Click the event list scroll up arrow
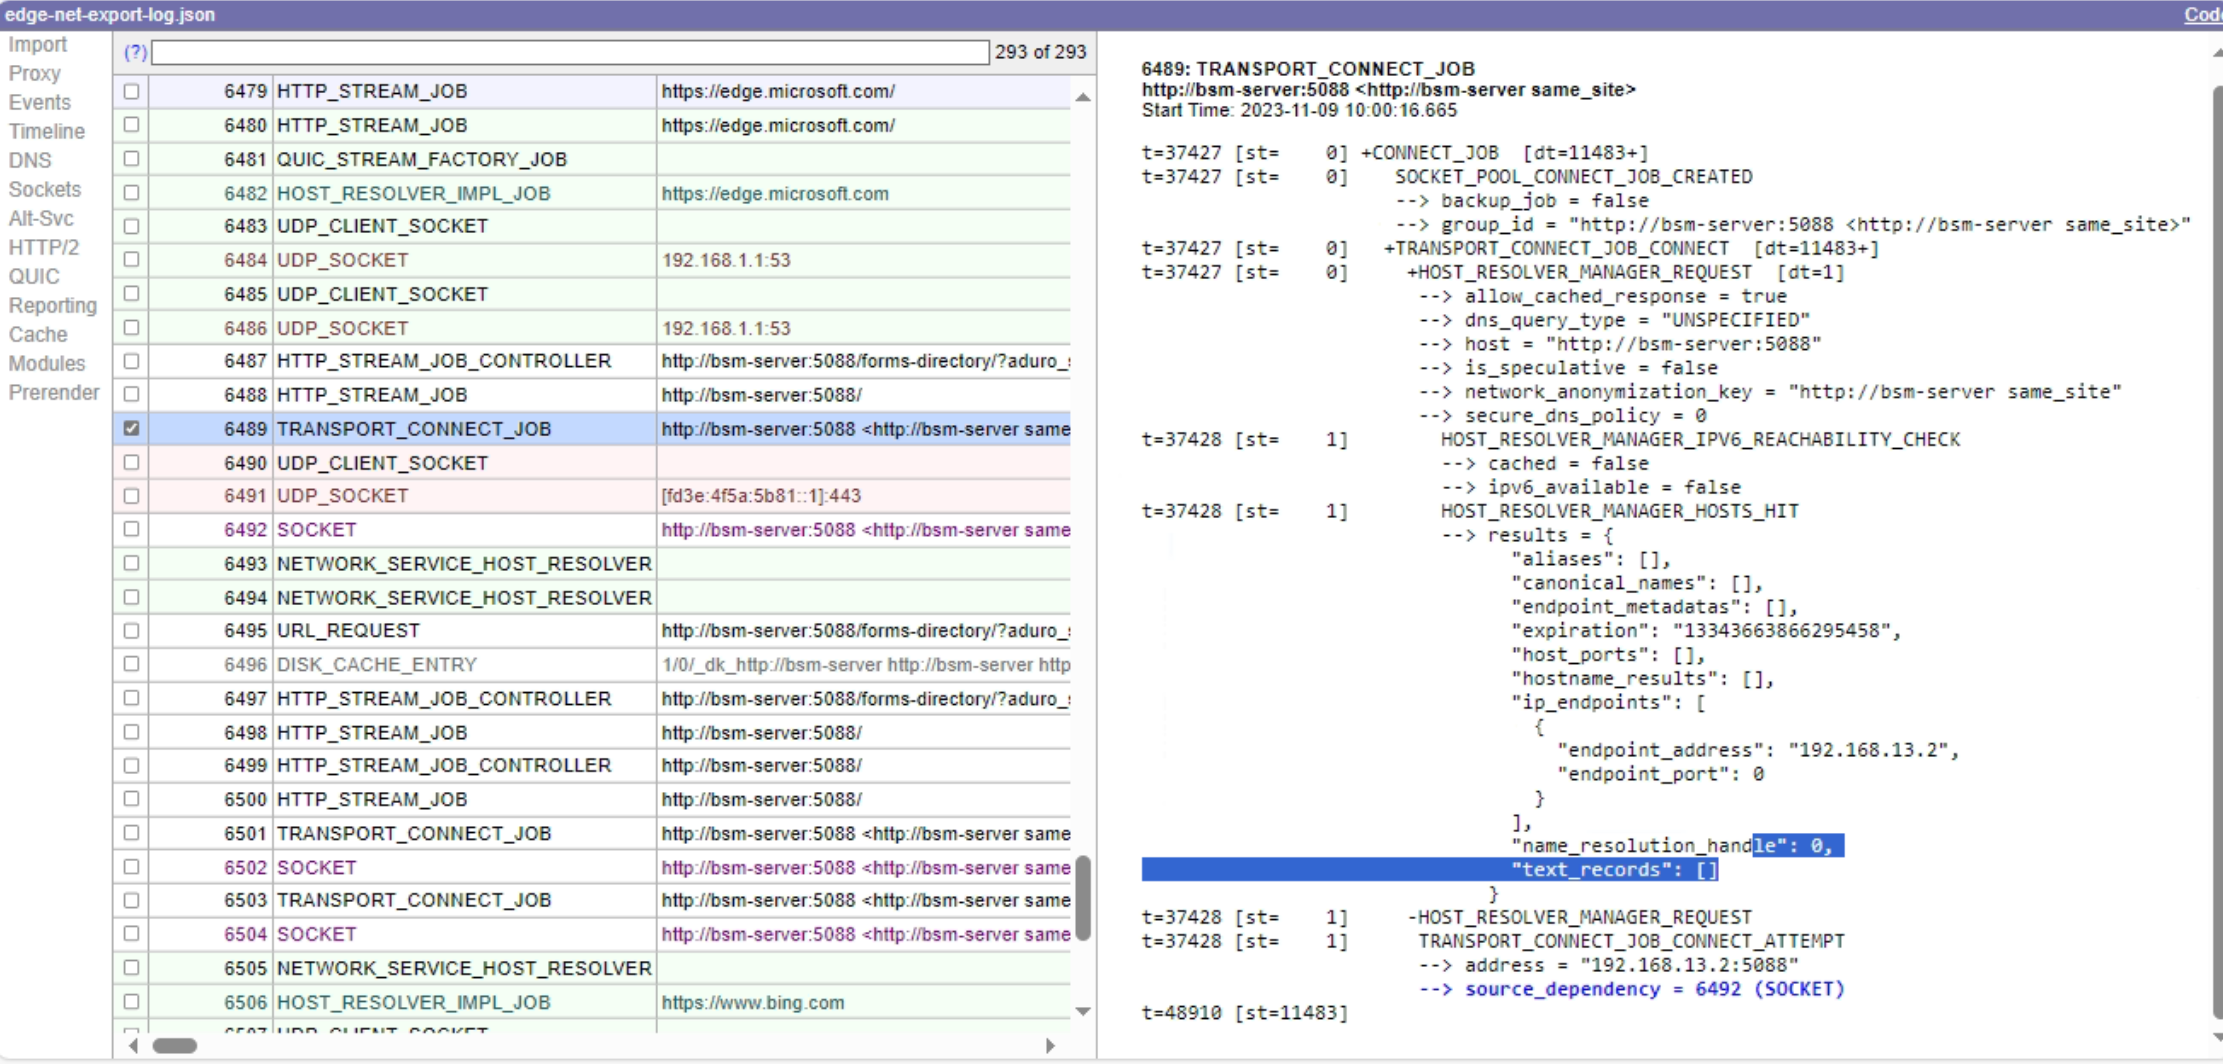This screenshot has height=1064, width=2223. coord(1083,97)
